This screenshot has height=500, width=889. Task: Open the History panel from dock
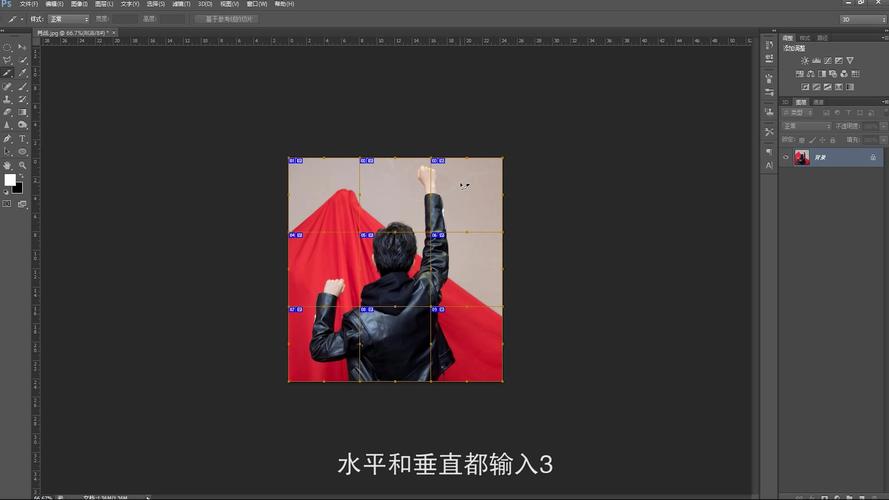click(769, 45)
